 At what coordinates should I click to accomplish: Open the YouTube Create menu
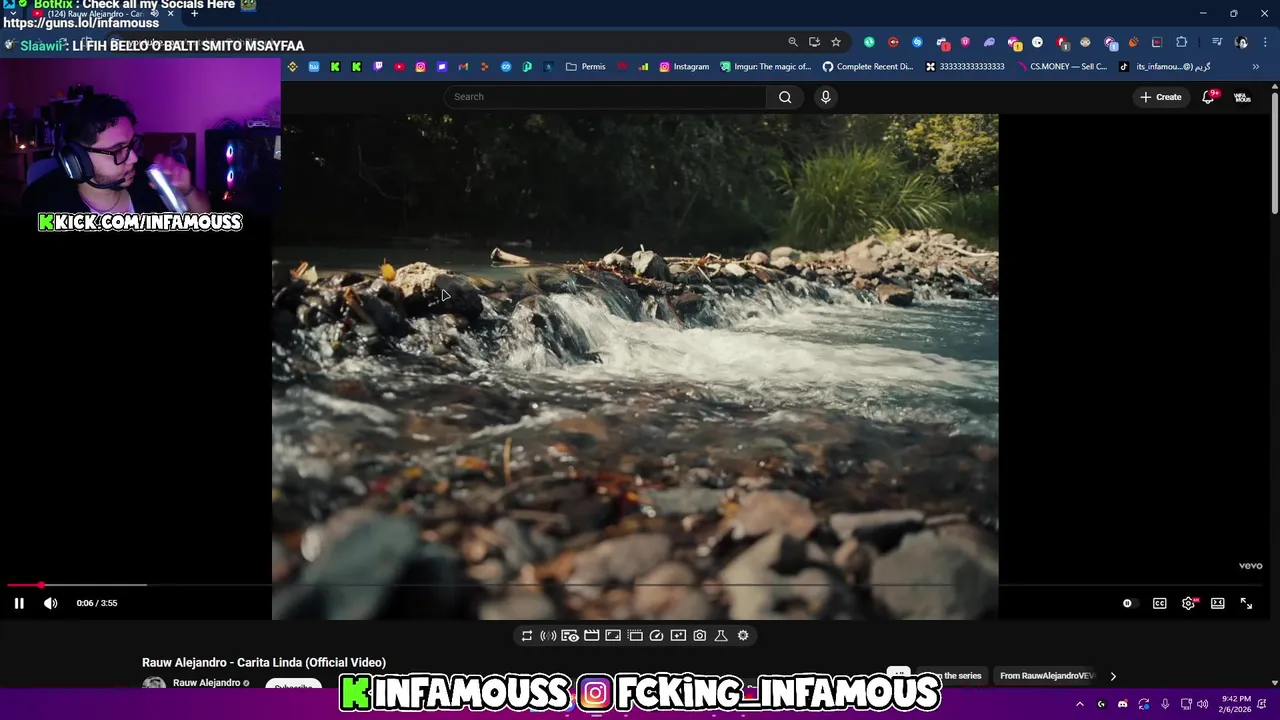(x=1161, y=97)
